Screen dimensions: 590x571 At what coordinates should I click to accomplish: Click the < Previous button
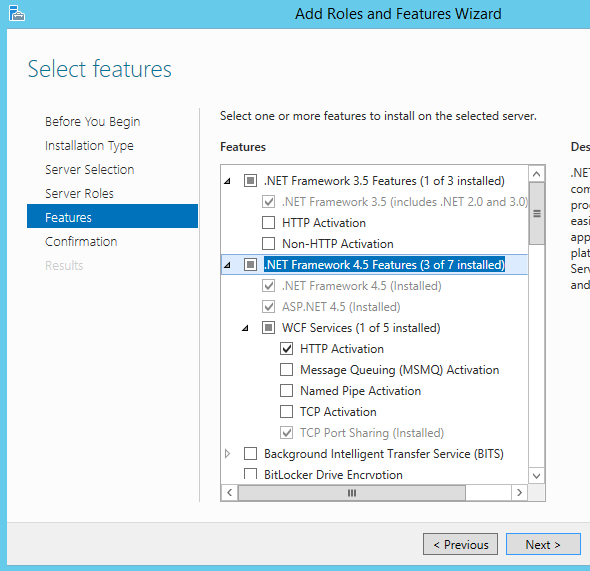click(x=460, y=544)
